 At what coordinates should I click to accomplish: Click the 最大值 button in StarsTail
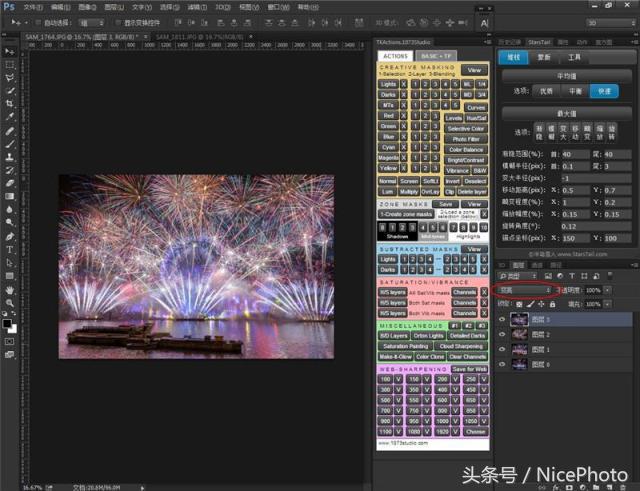[566, 113]
